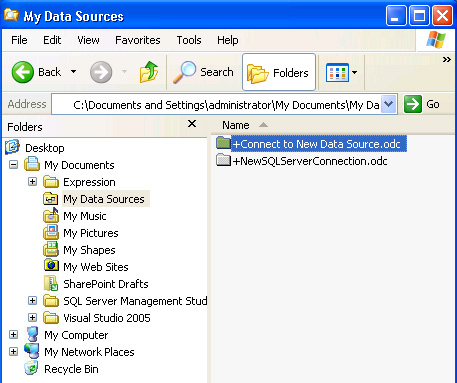The image size is (457, 383).
Task: Select My Network Places in the tree
Action: coord(89,352)
